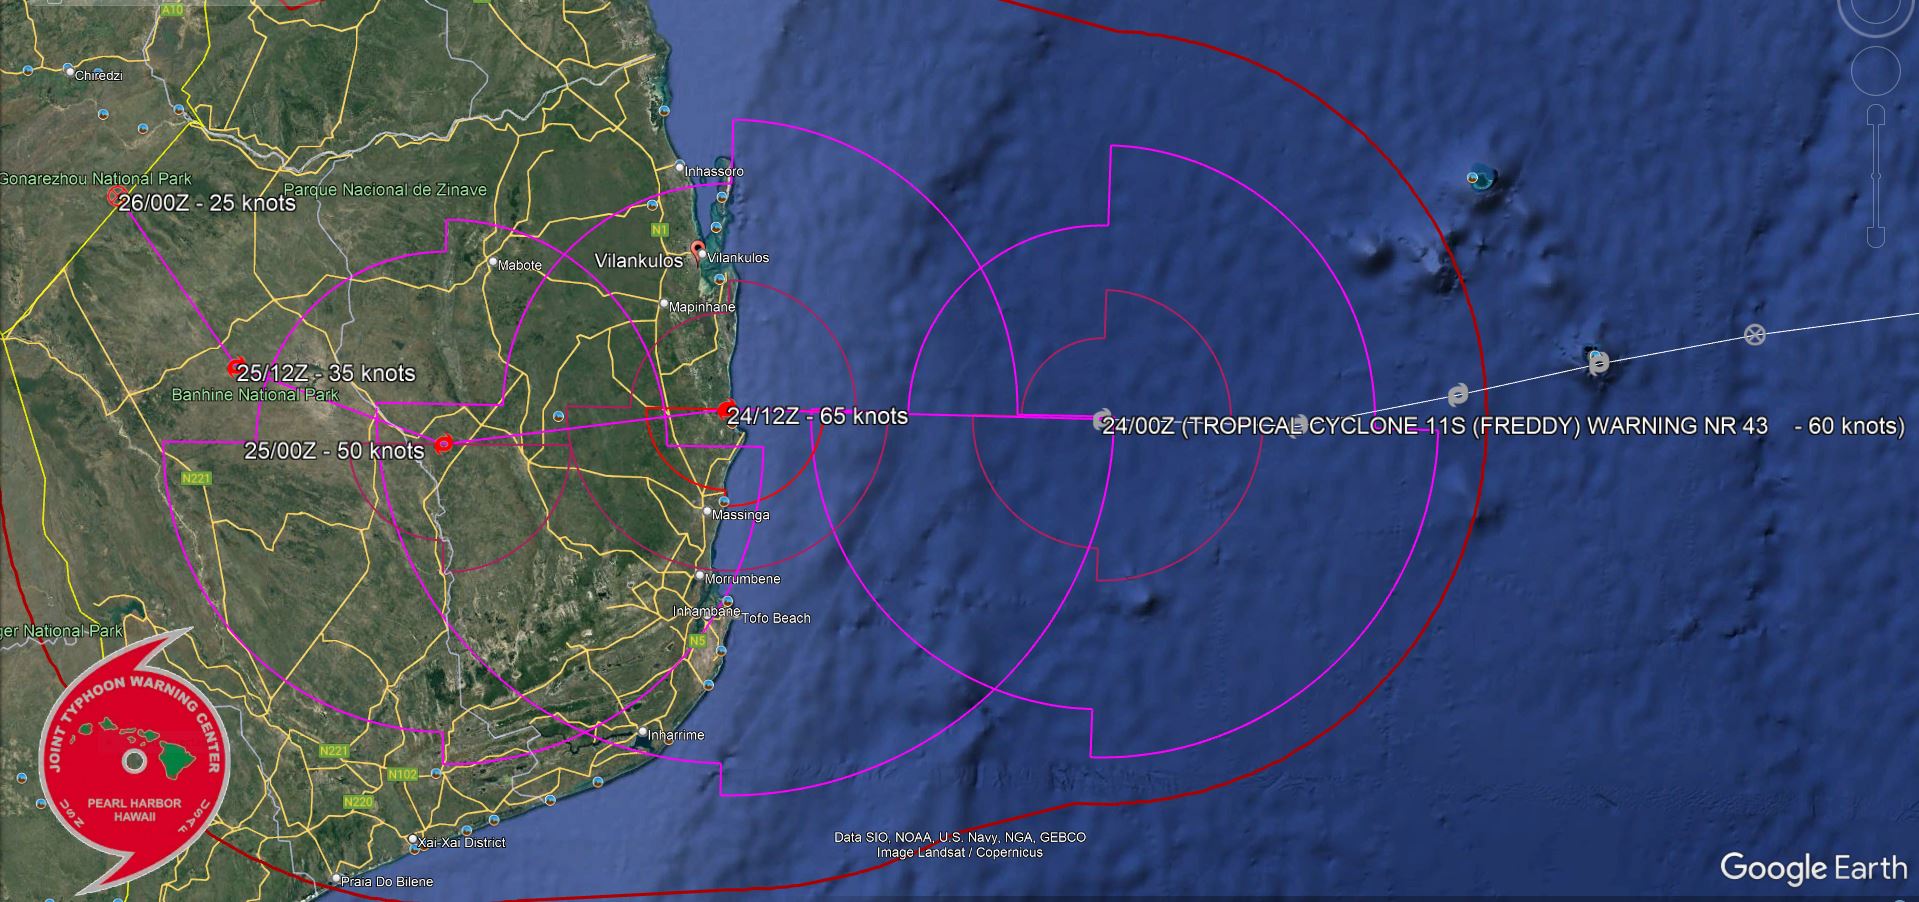Viewport: 1919px width, 902px height.
Task: Click the 26/00Z 25 knots forecast marker
Action: coord(117,196)
